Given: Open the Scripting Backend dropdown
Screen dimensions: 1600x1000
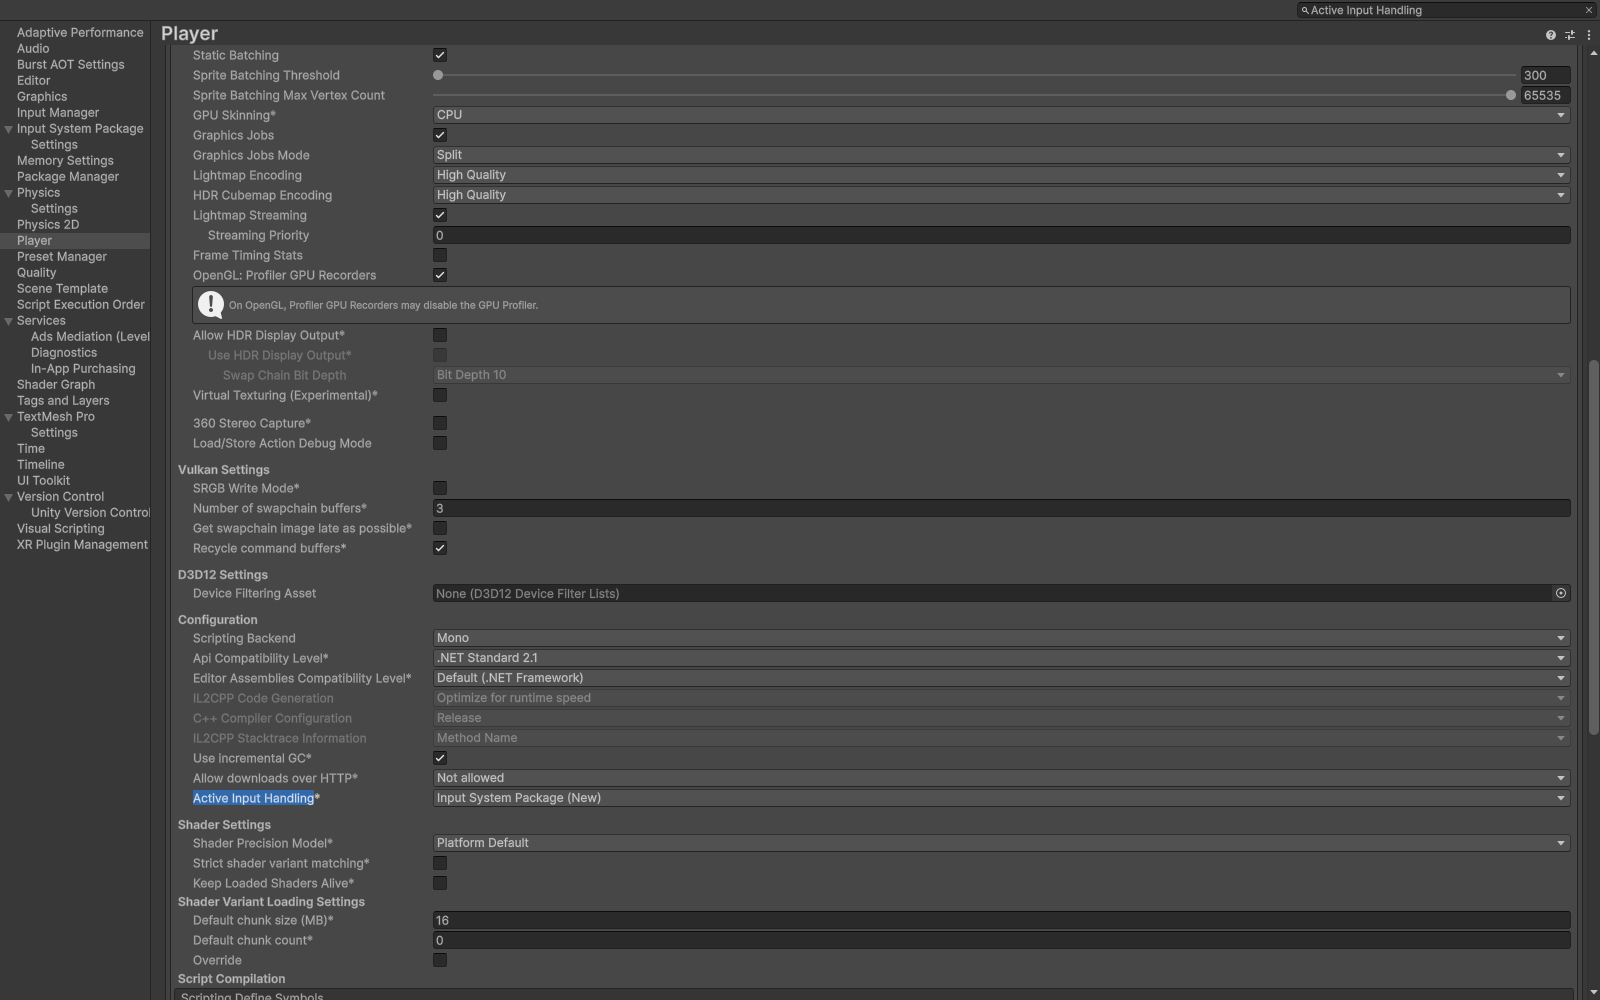Looking at the screenshot, I should (x=1001, y=638).
